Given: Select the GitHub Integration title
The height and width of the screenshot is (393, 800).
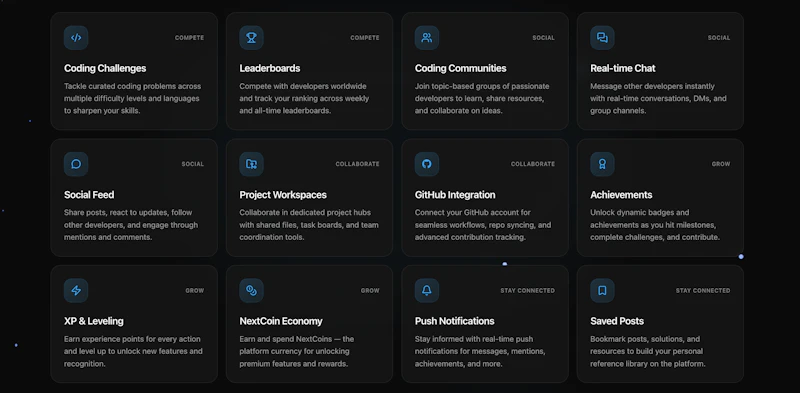Looking at the screenshot, I should click(x=455, y=195).
